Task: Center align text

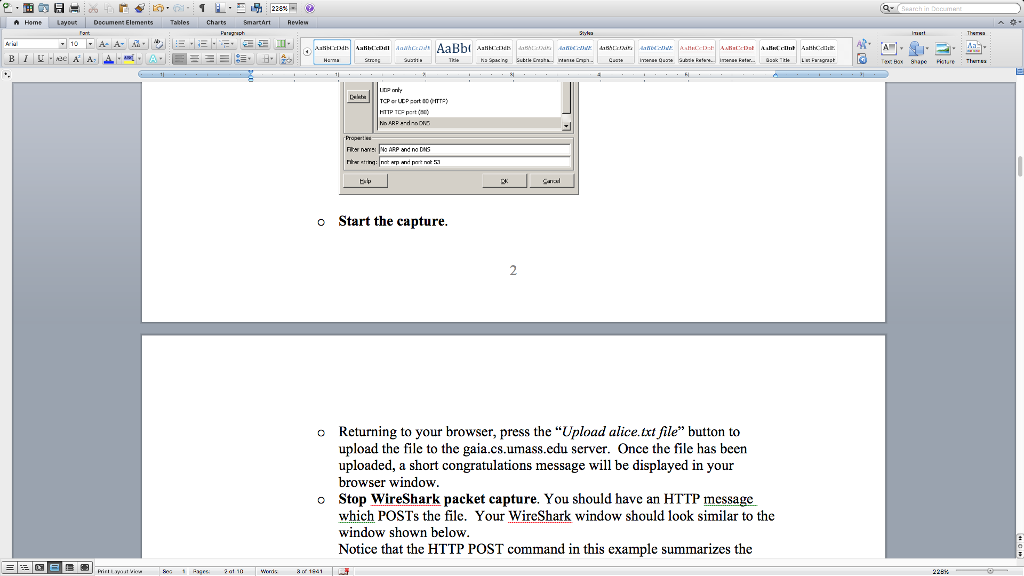Action: click(195, 59)
